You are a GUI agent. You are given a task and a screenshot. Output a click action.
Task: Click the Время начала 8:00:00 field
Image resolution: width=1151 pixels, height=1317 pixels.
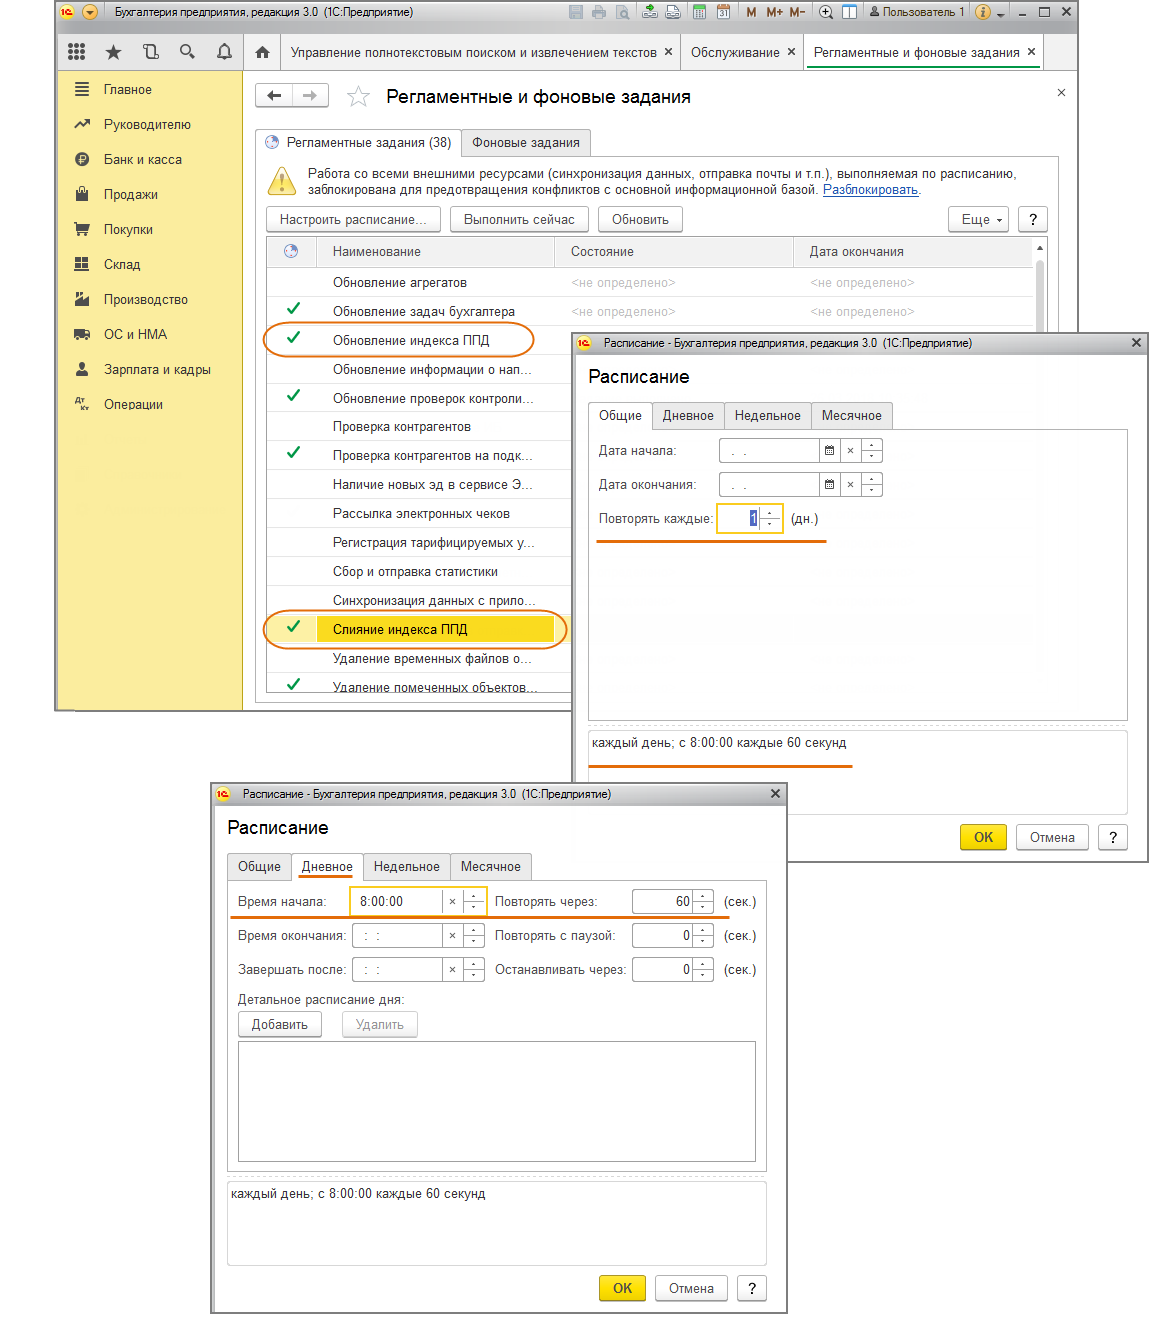396,901
